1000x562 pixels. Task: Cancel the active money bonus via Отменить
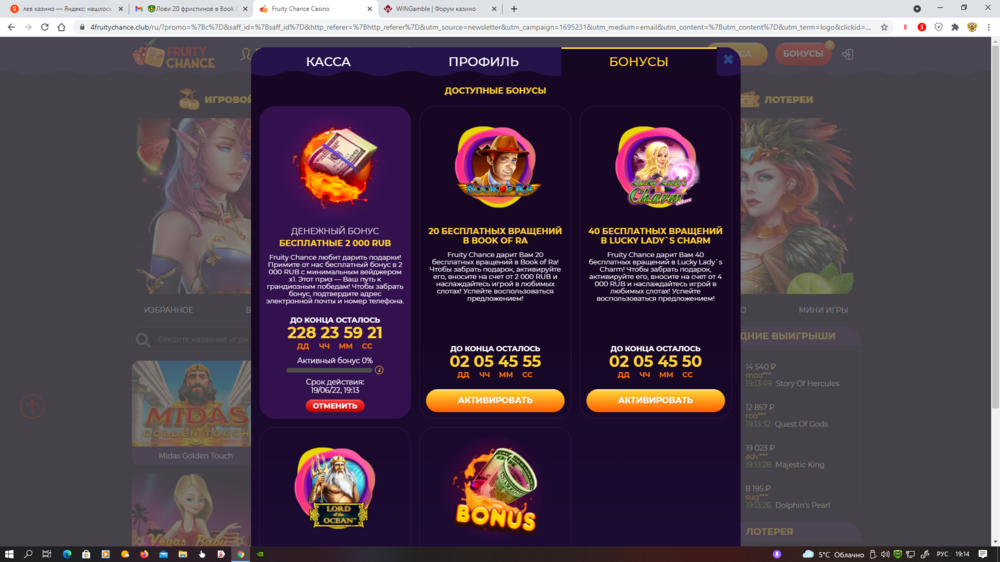pos(335,406)
